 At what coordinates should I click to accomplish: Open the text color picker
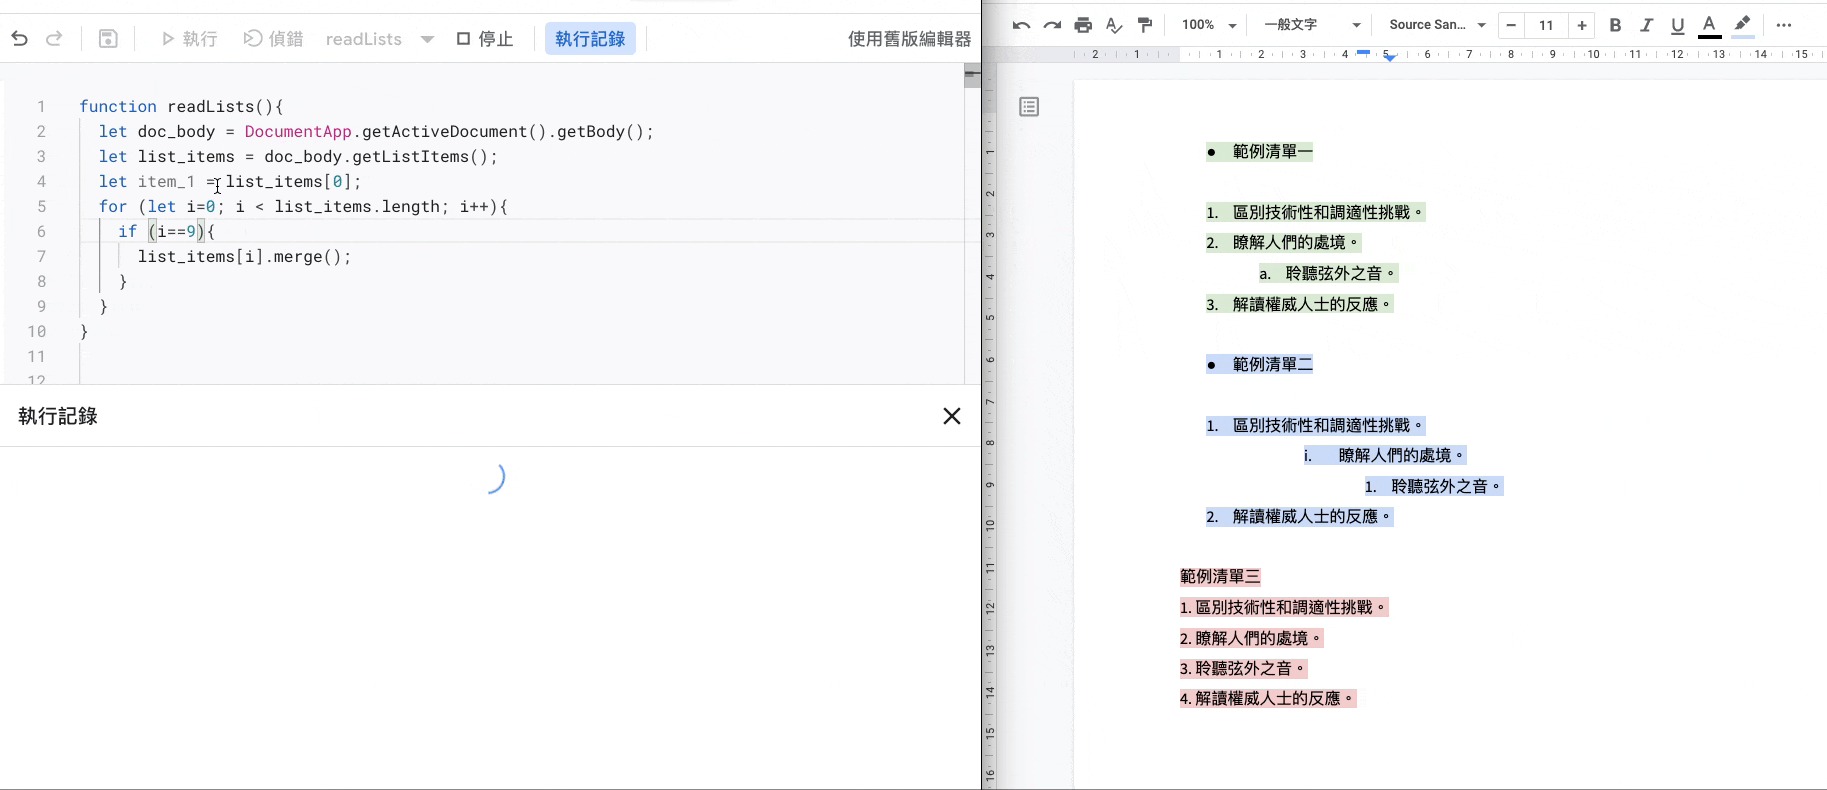tap(1710, 25)
